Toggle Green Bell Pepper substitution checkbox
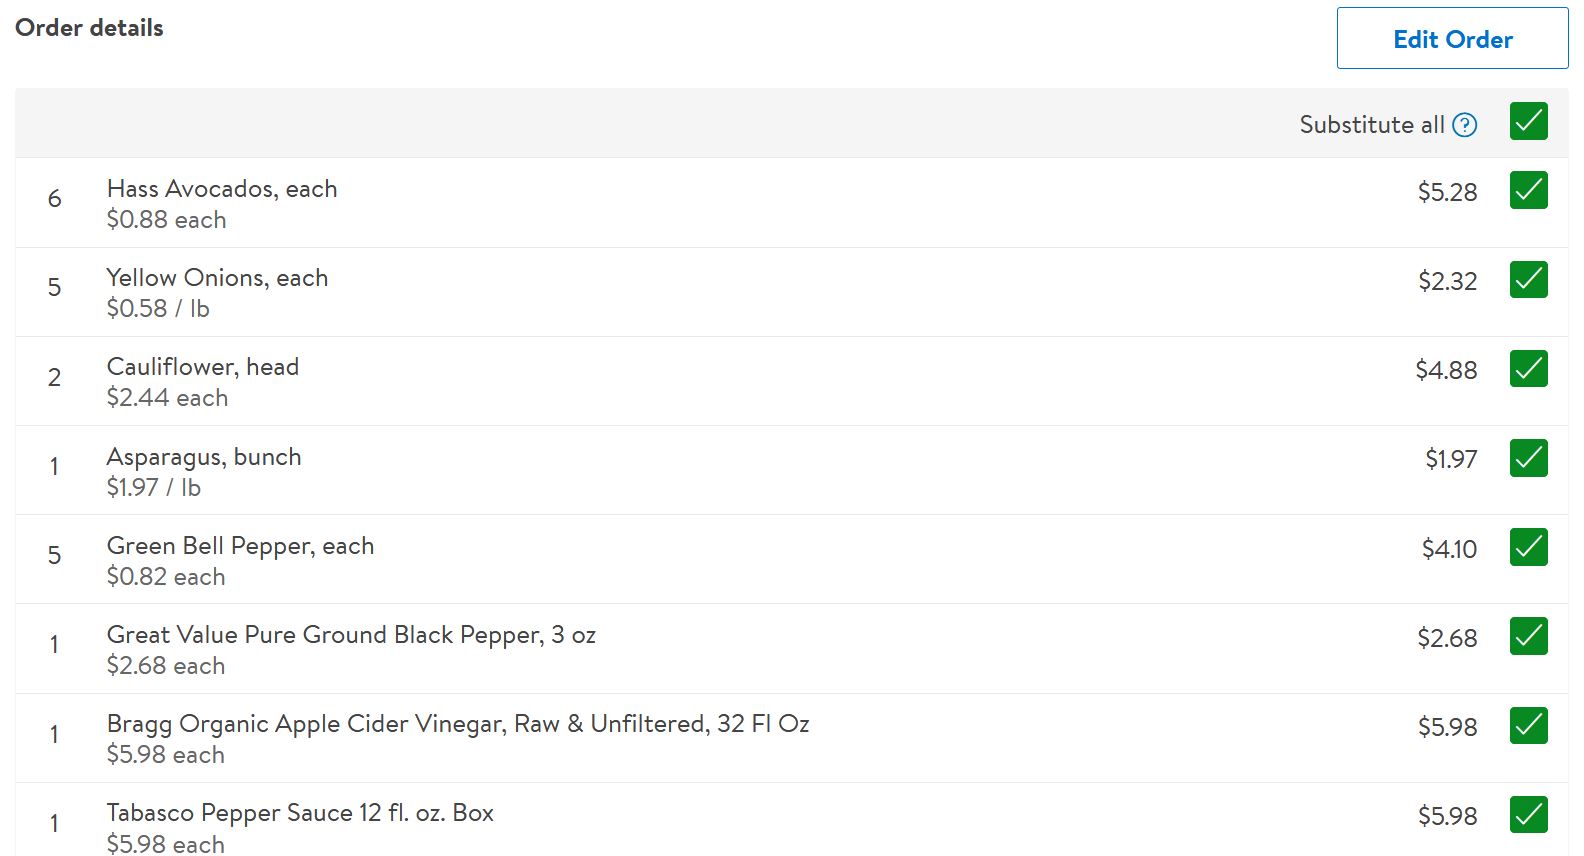Screen dimensions: 1584x856 [x=1529, y=547]
